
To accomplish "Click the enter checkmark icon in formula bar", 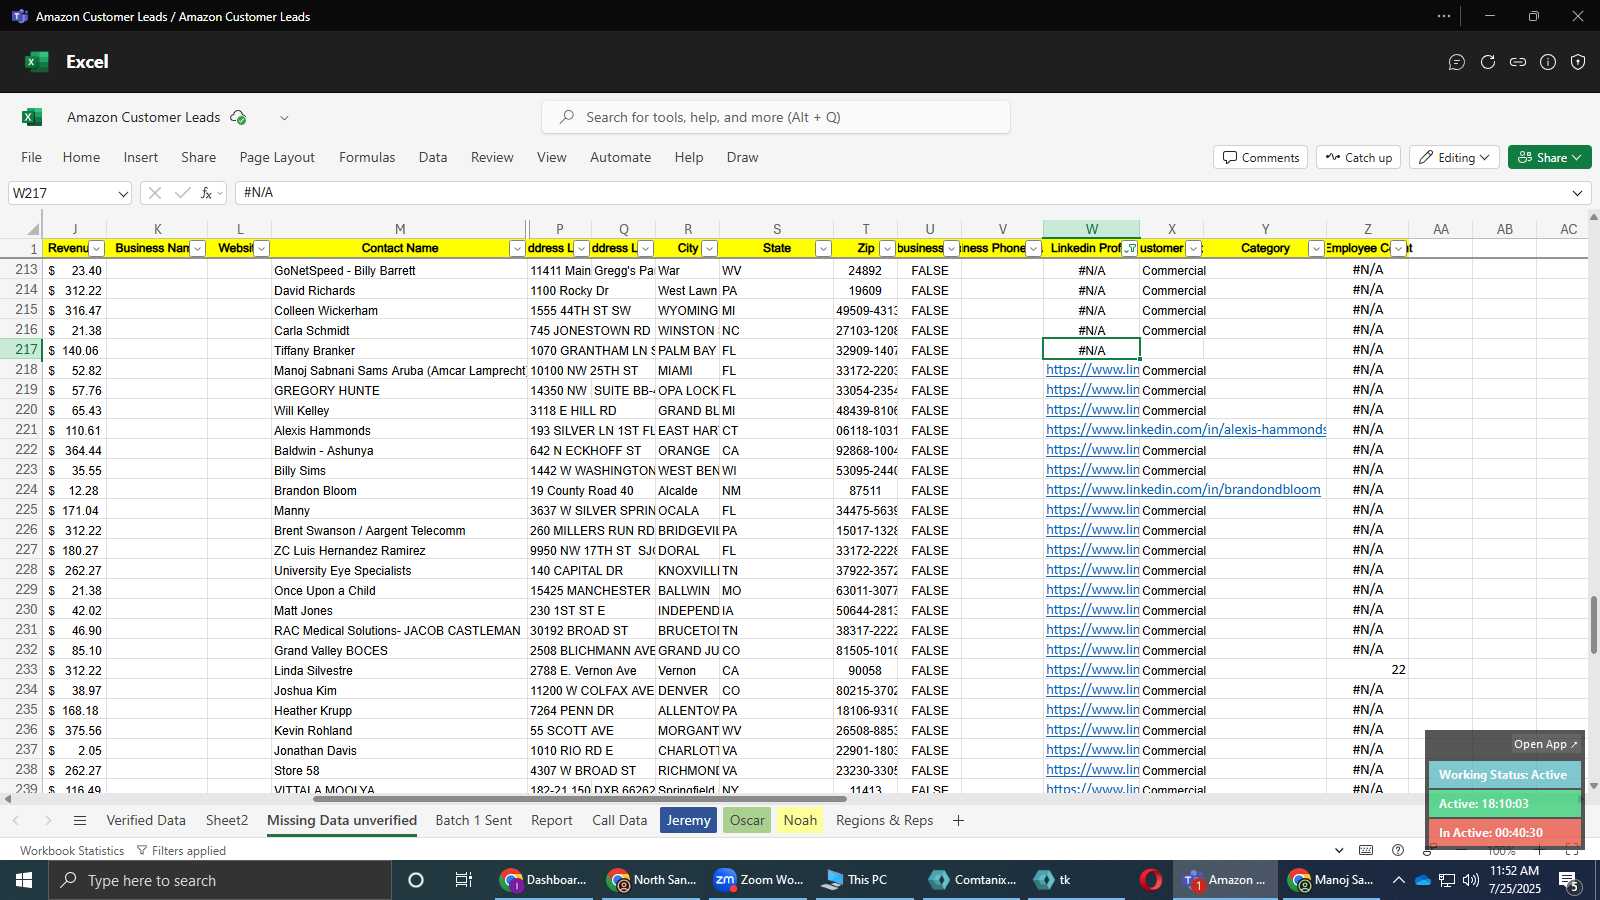I will (182, 193).
